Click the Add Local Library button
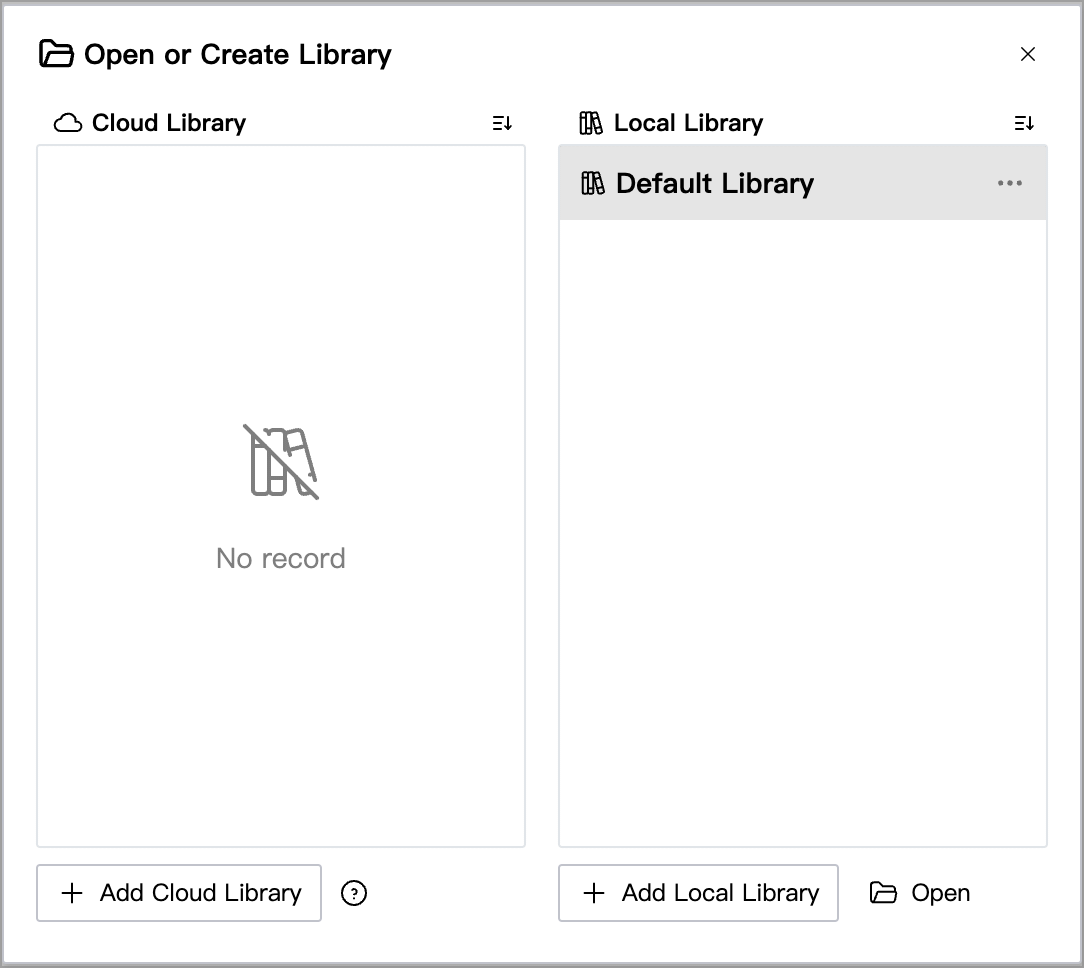This screenshot has height=968, width=1084. pyautogui.click(x=698, y=893)
